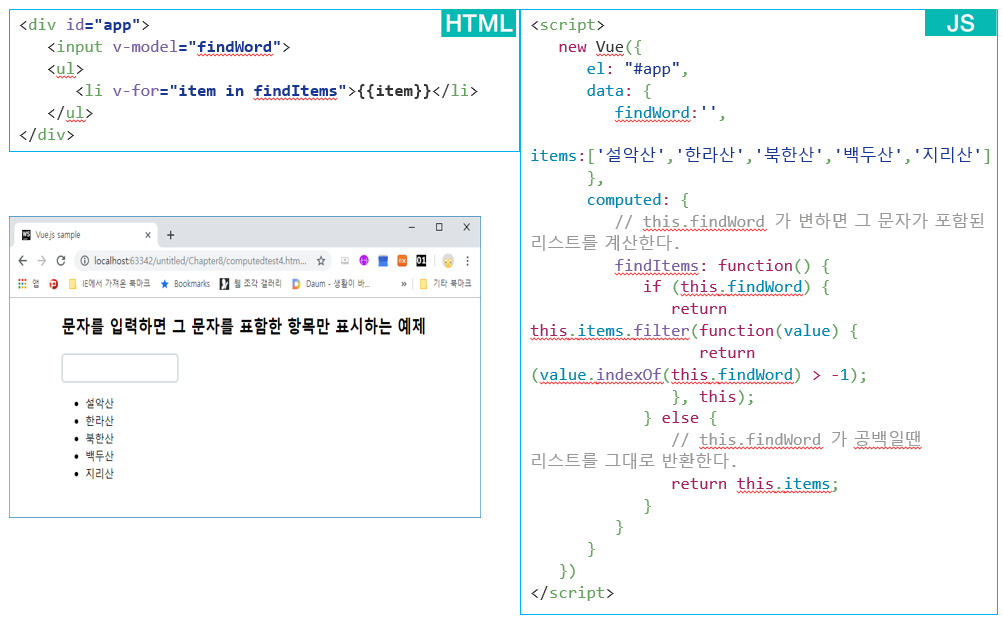Open the 'IE에서 가져온 북마크' bookmark folder
Viewport: 1003px width, 619px height.
(109, 284)
